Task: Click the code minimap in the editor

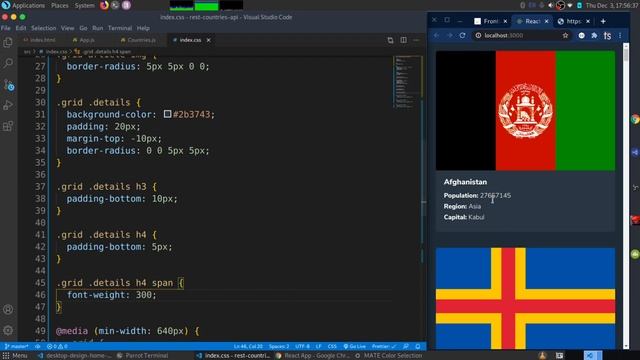Action: pos(407,82)
